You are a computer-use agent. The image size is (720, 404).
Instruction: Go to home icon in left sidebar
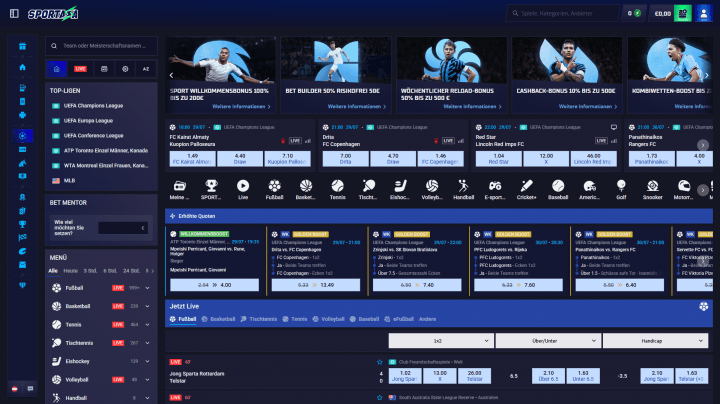point(22,67)
